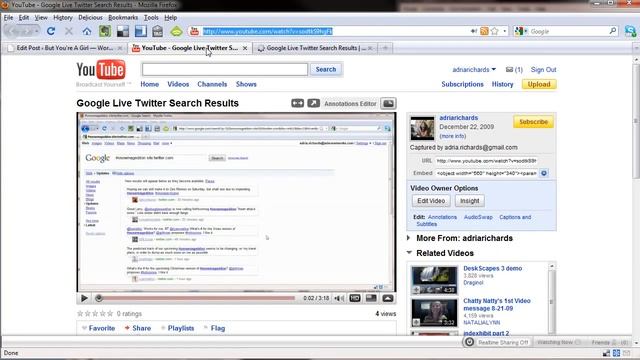The image size is (640, 360).
Task: Click the YouTube Search button
Action: click(326, 69)
